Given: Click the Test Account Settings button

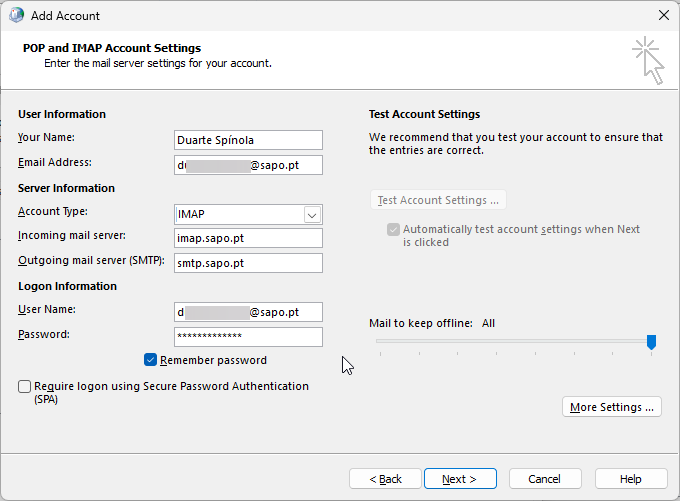Looking at the screenshot, I should coord(438,200).
